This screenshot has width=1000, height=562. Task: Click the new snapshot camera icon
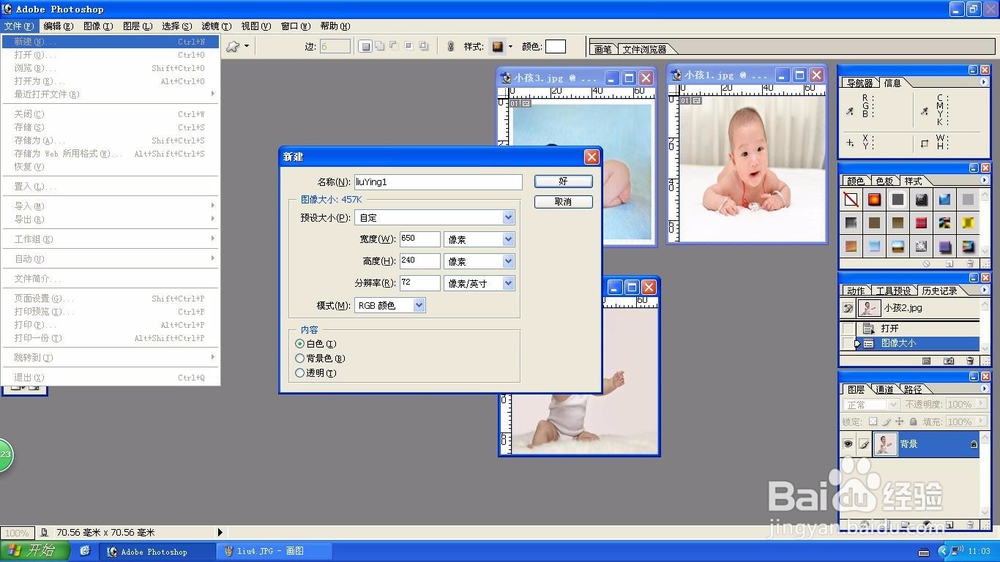click(949, 361)
